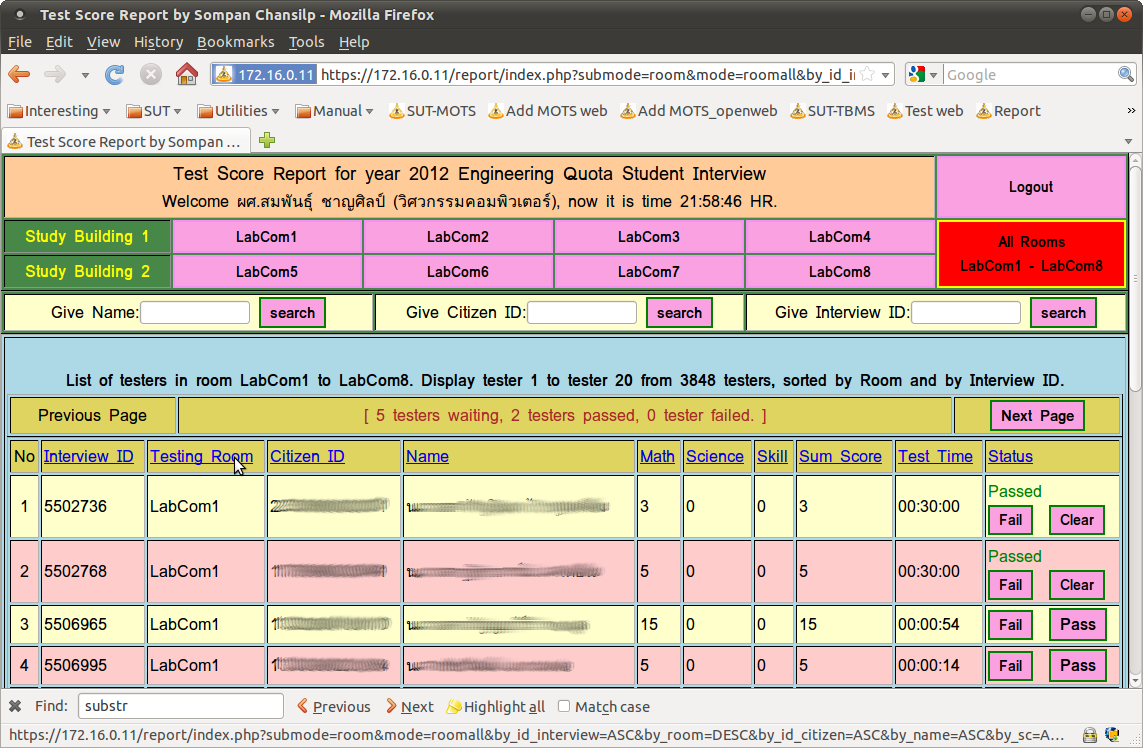Click the Logout button
The width and height of the screenshot is (1143, 748).
click(1031, 187)
